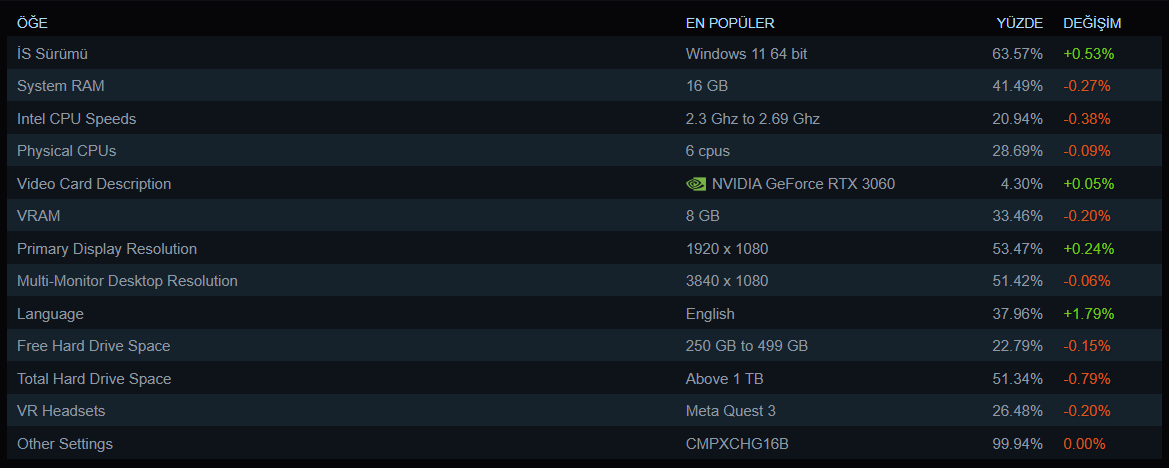
Task: Expand the İS Sürümü row
Action: [60, 54]
